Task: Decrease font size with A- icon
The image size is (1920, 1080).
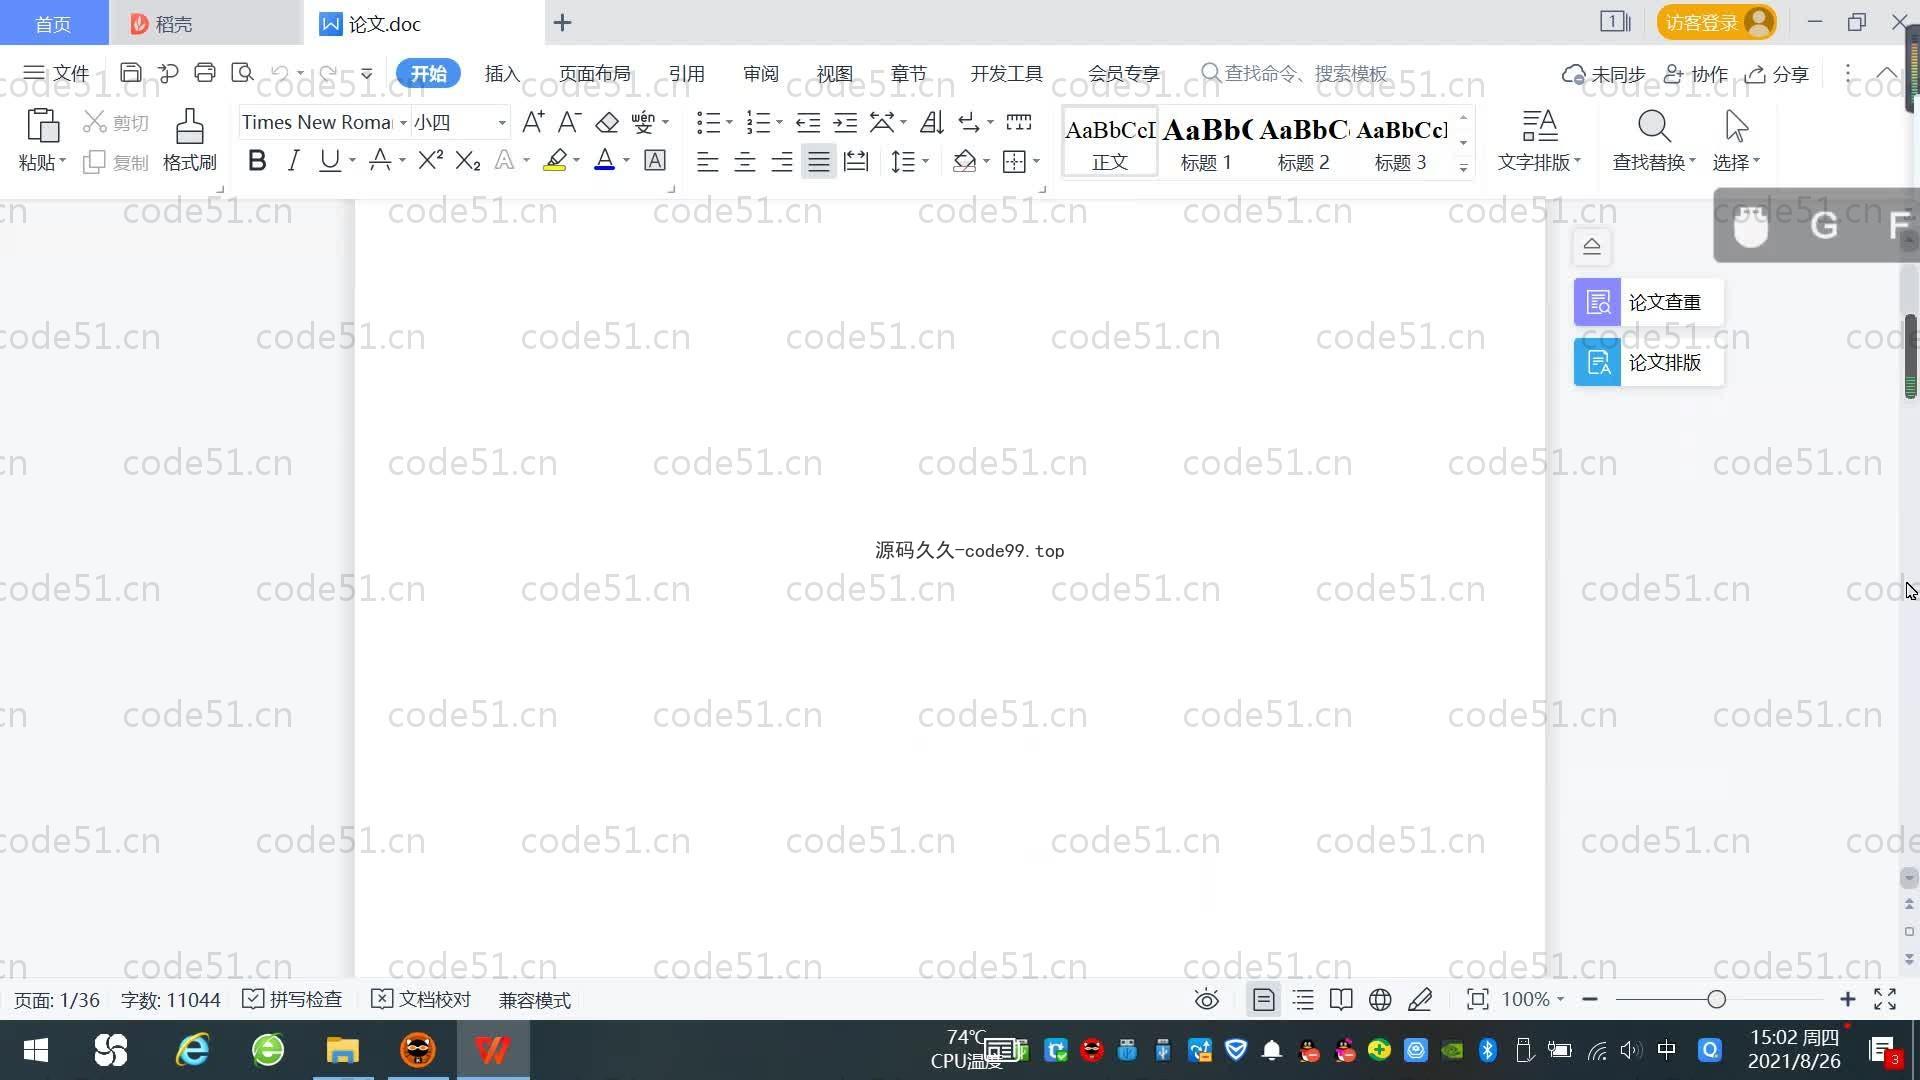Action: [x=569, y=122]
